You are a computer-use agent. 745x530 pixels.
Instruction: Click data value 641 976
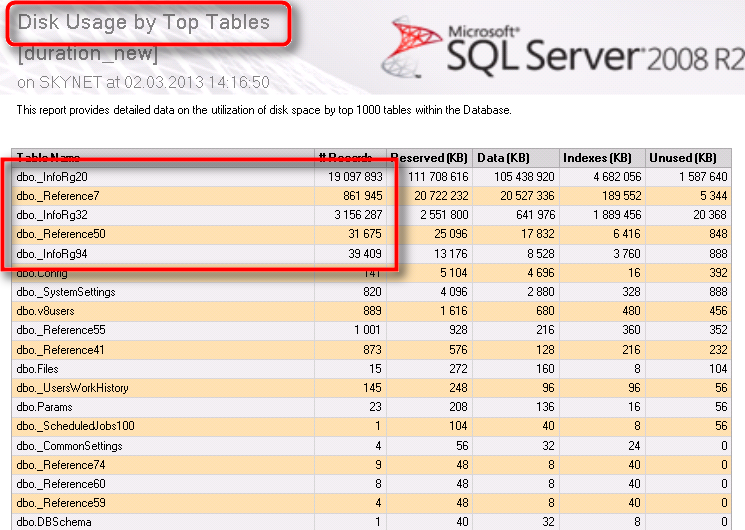tap(535, 215)
